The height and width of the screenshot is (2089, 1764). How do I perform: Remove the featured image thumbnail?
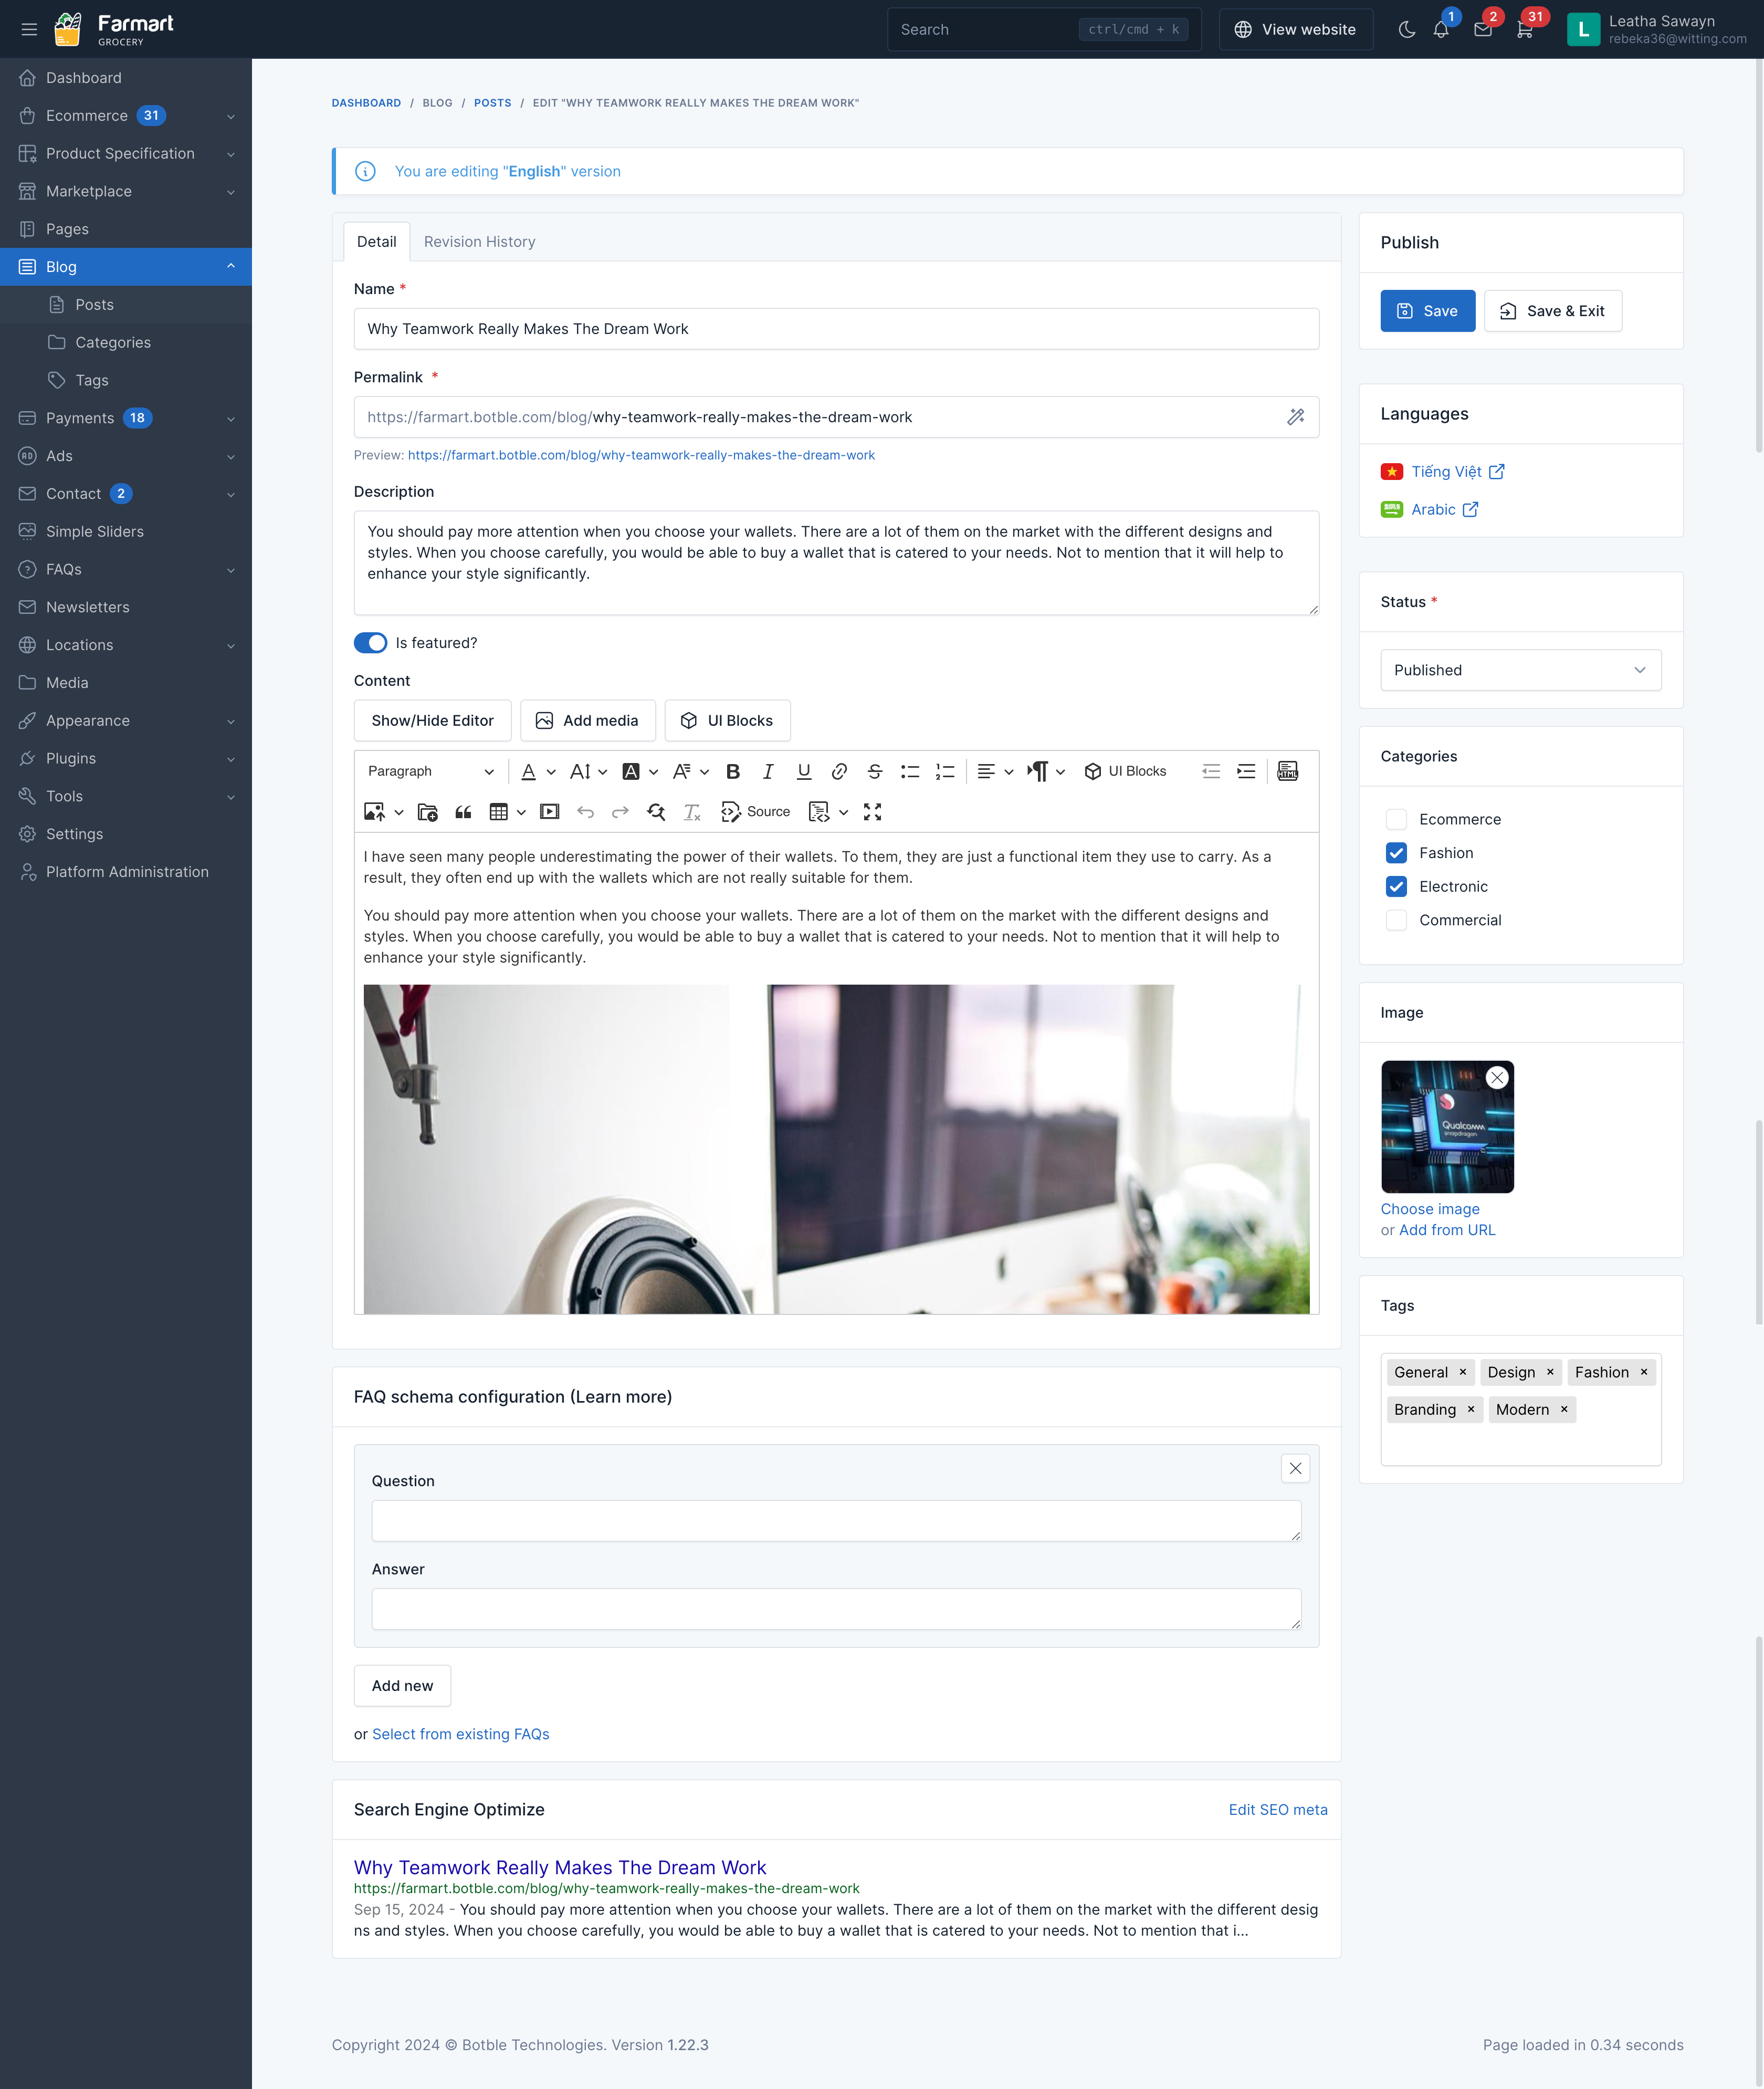coord(1496,1077)
